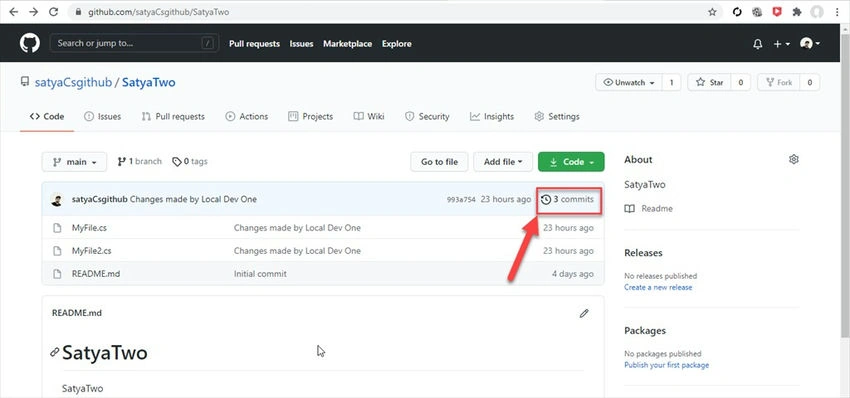Viewport: 850px width, 398px height.
Task: Click the browser back arrow
Action: click(x=14, y=12)
